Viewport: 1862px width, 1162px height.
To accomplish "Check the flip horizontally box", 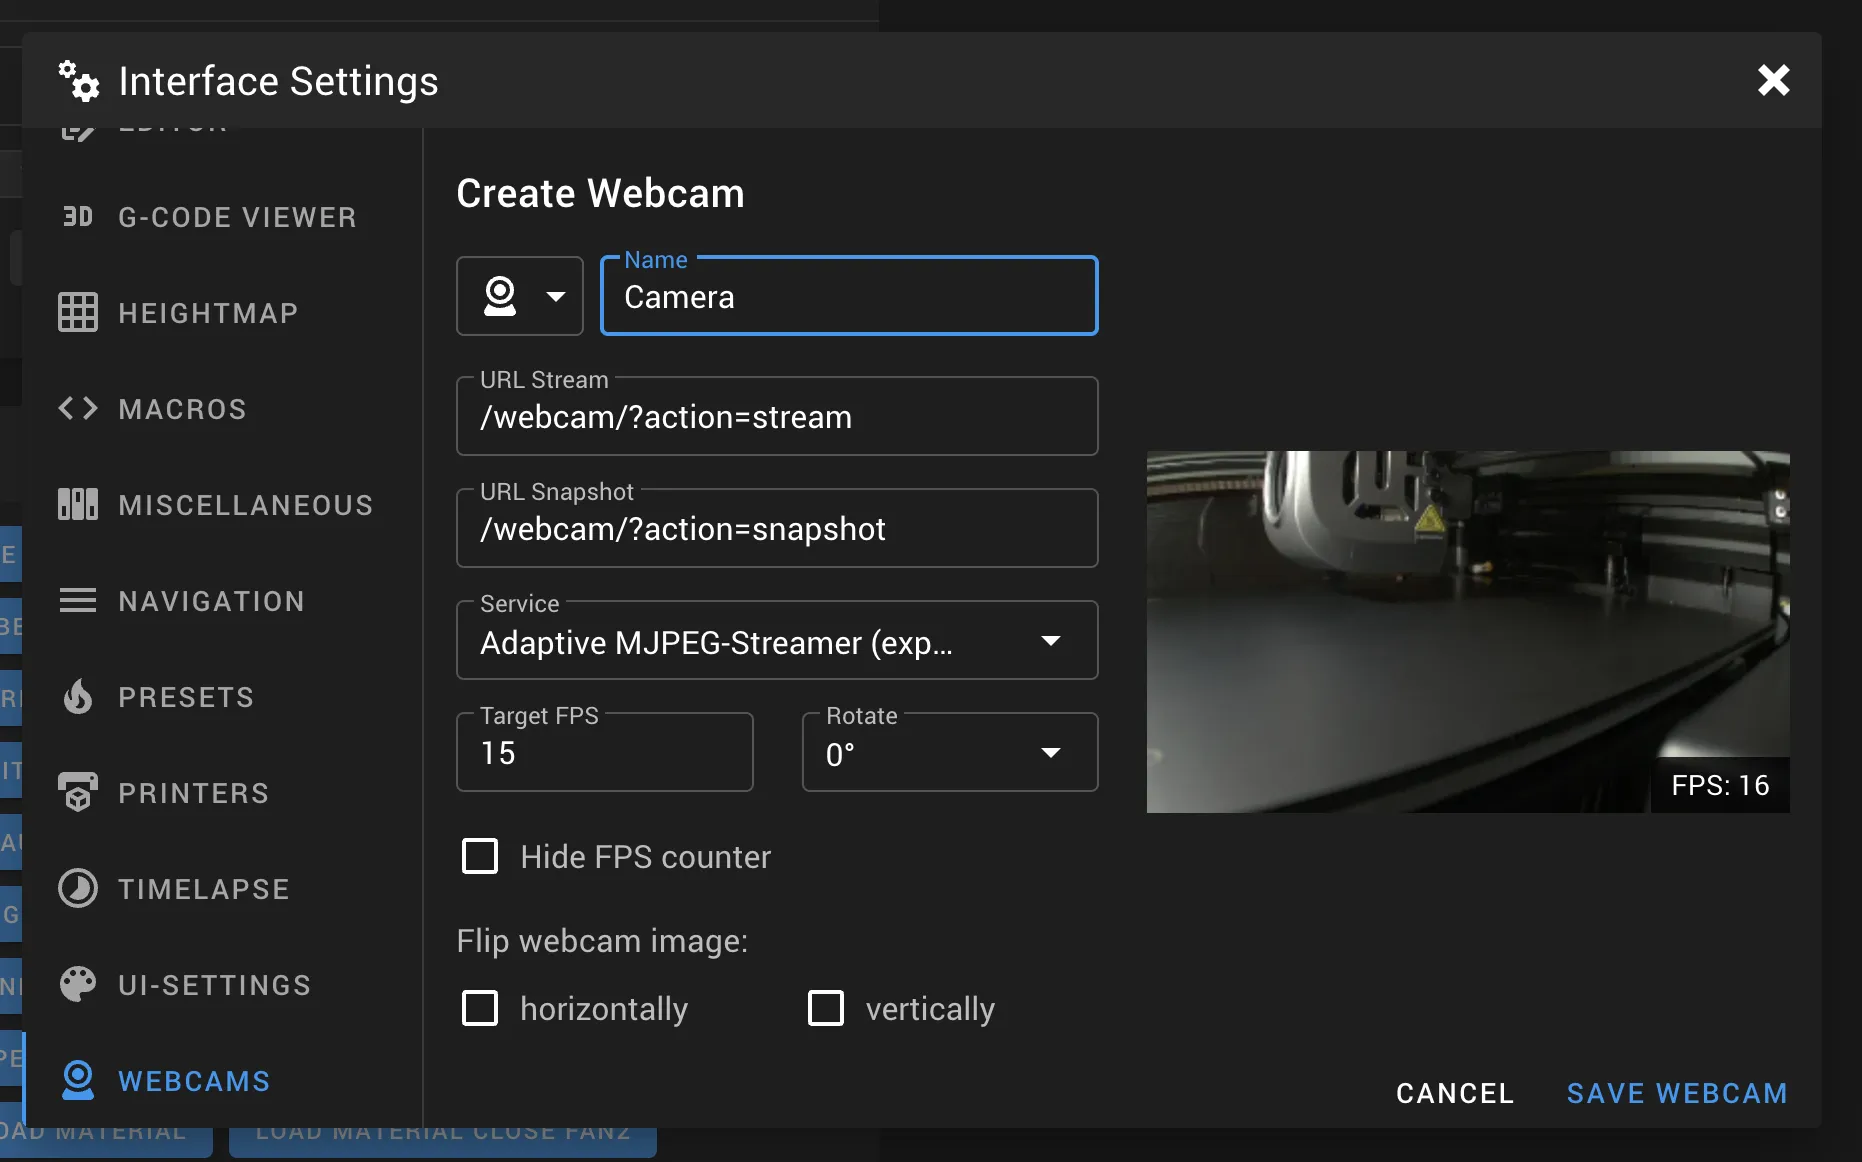I will point(480,1009).
